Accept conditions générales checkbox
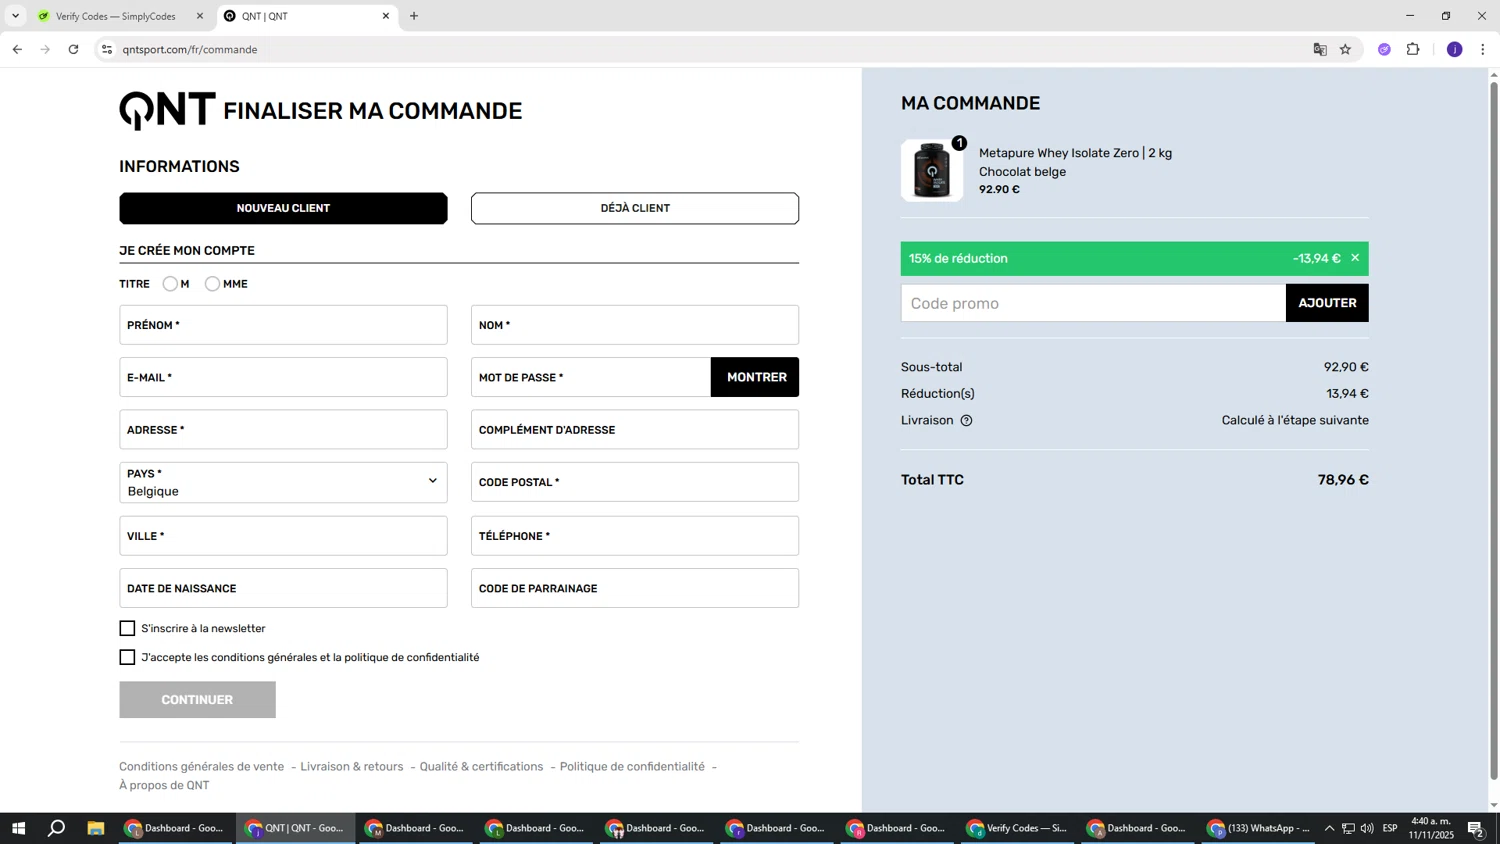 [x=127, y=657]
